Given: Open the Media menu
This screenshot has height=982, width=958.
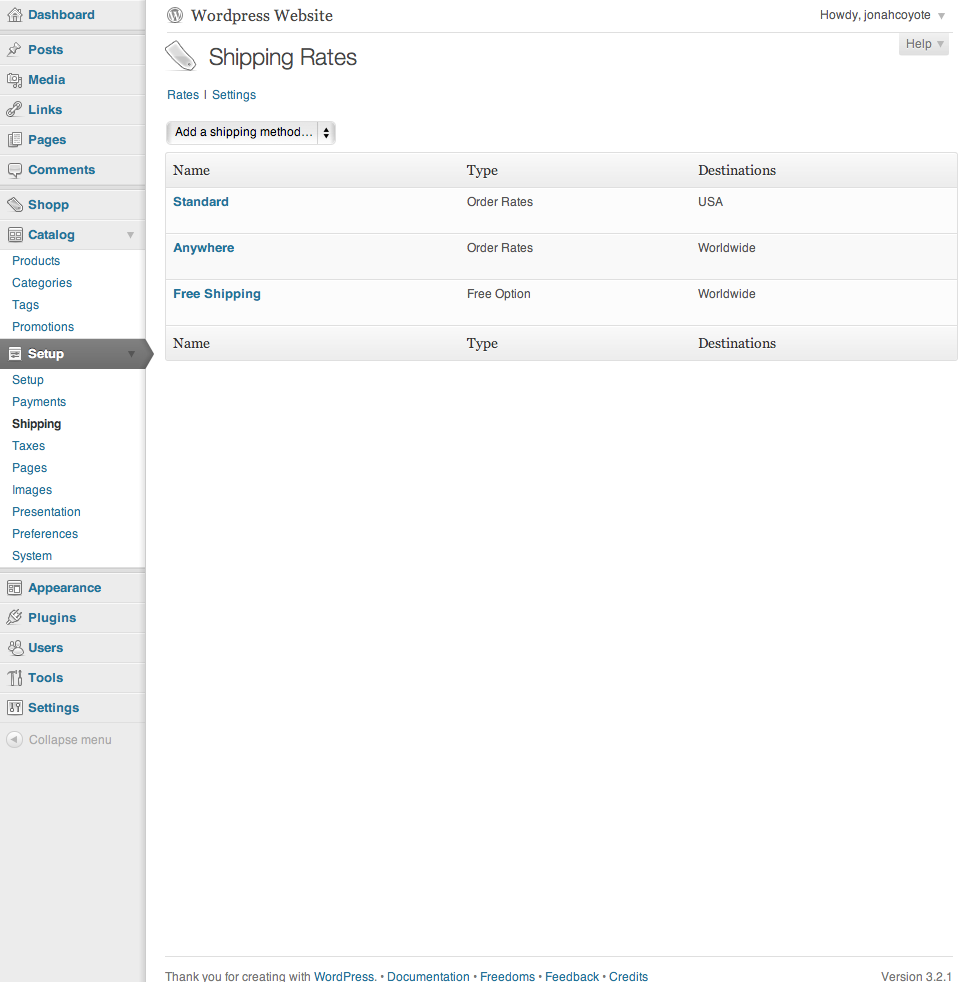Looking at the screenshot, I should (46, 80).
